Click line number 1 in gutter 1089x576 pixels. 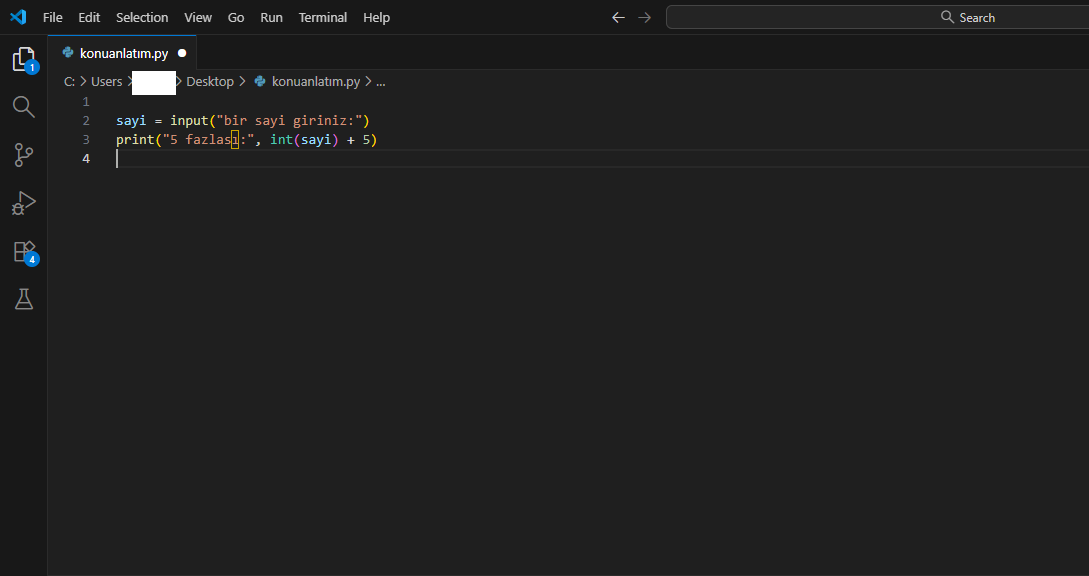coord(86,101)
